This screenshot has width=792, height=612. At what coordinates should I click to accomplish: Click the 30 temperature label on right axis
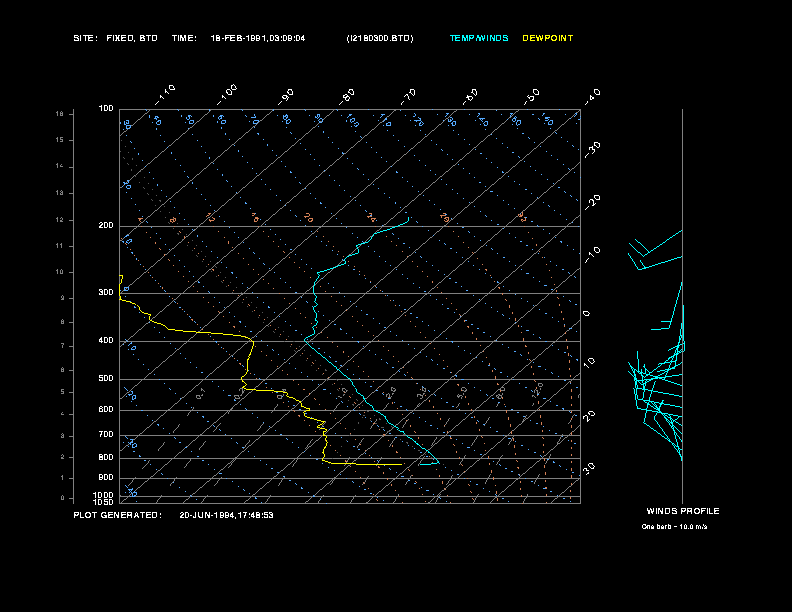(x=589, y=468)
